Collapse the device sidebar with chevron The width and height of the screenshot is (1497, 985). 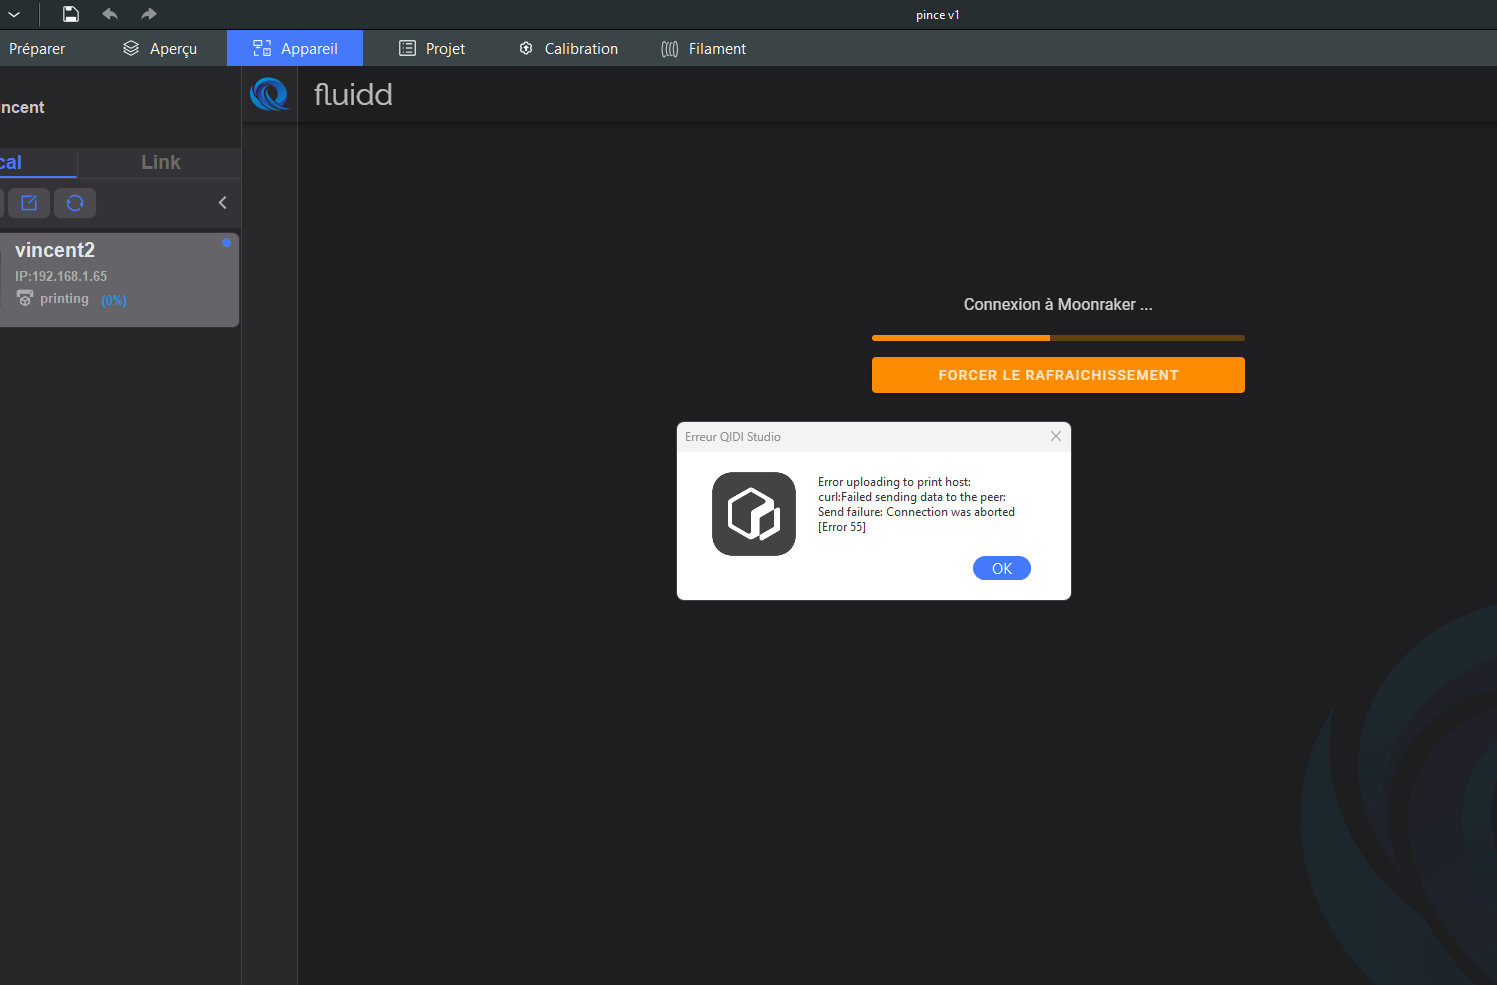[222, 203]
